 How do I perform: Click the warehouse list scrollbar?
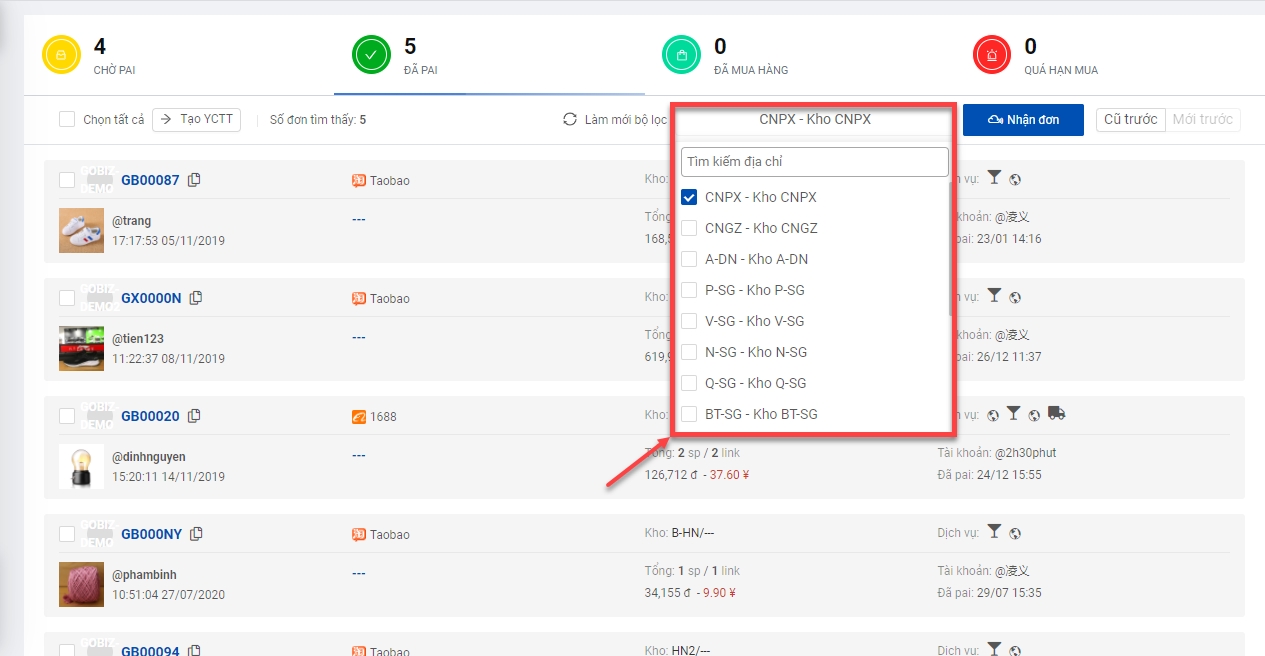(x=950, y=249)
